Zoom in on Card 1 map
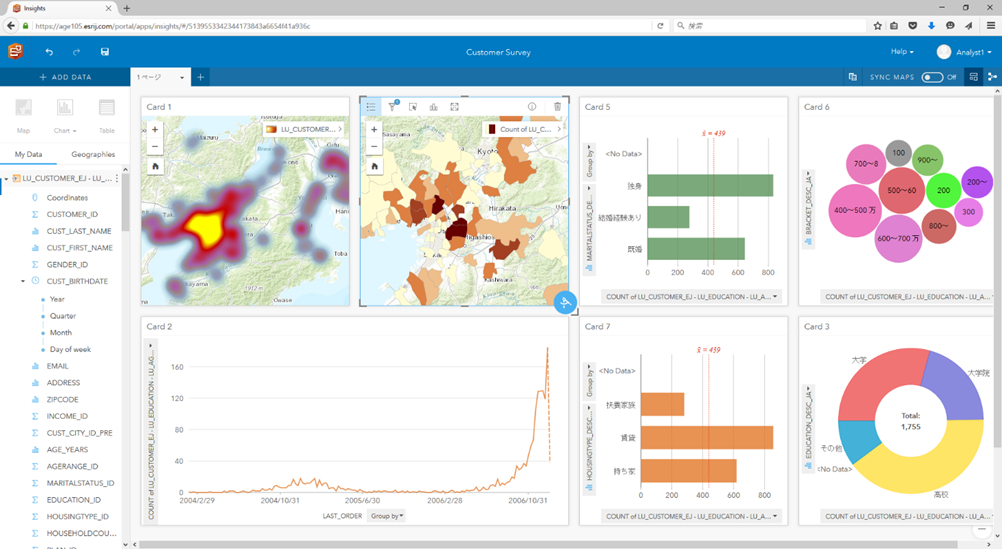This screenshot has width=1002, height=549. 155,130
